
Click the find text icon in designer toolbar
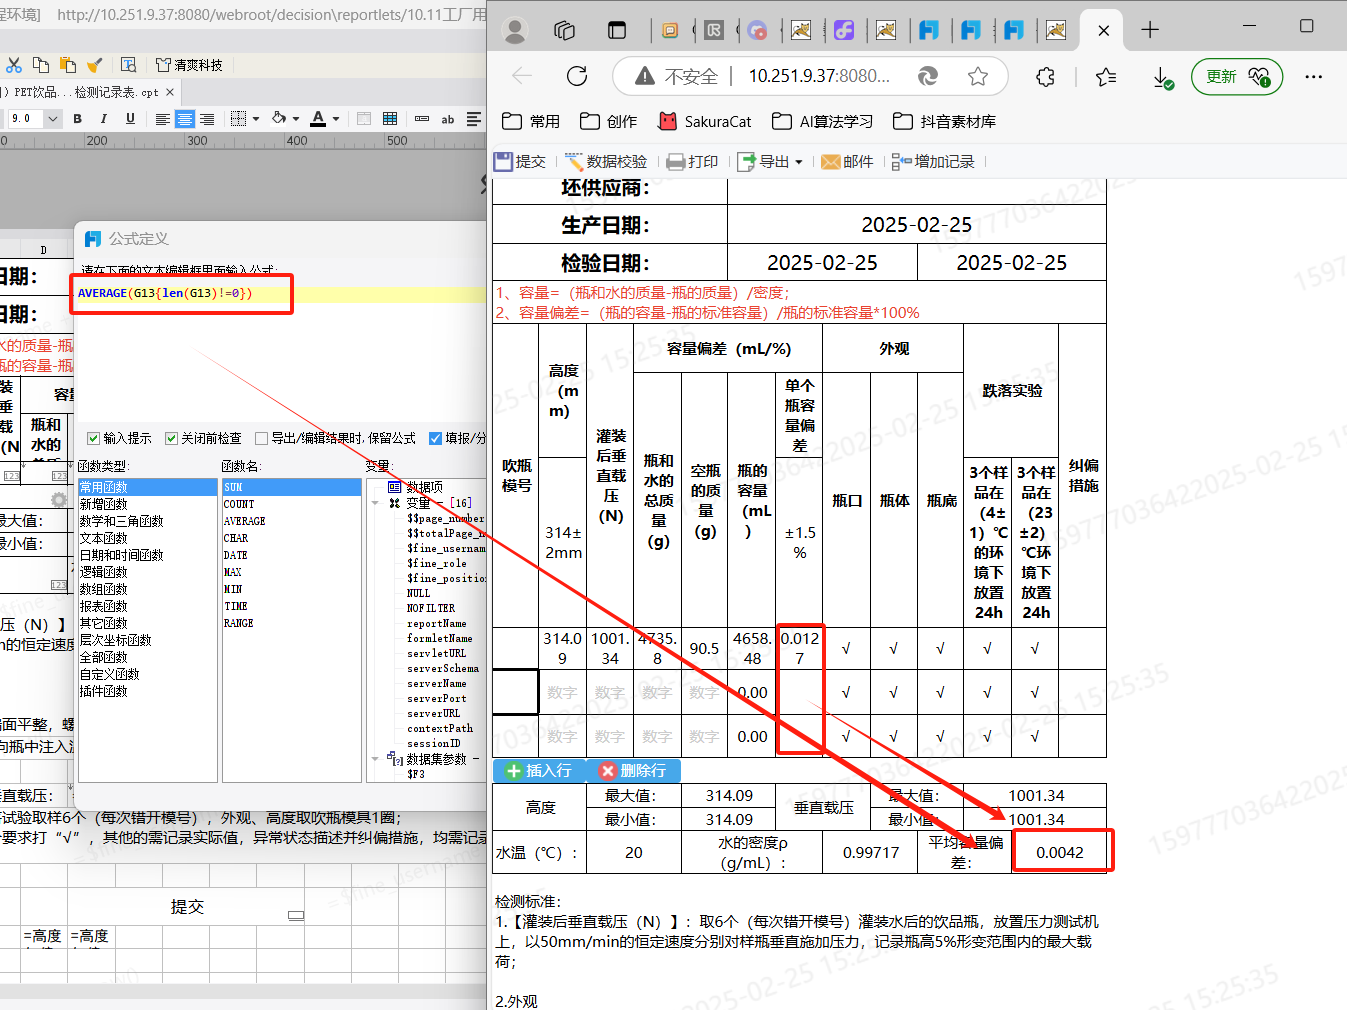click(128, 65)
